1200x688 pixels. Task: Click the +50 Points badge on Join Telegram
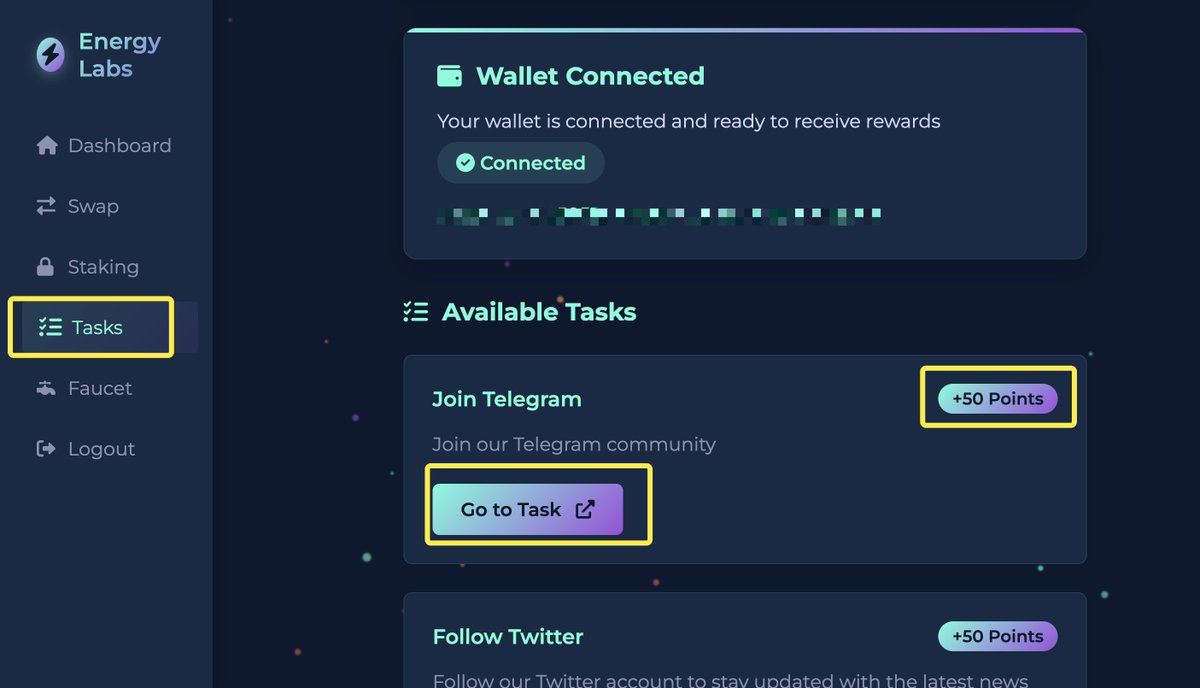[997, 398]
